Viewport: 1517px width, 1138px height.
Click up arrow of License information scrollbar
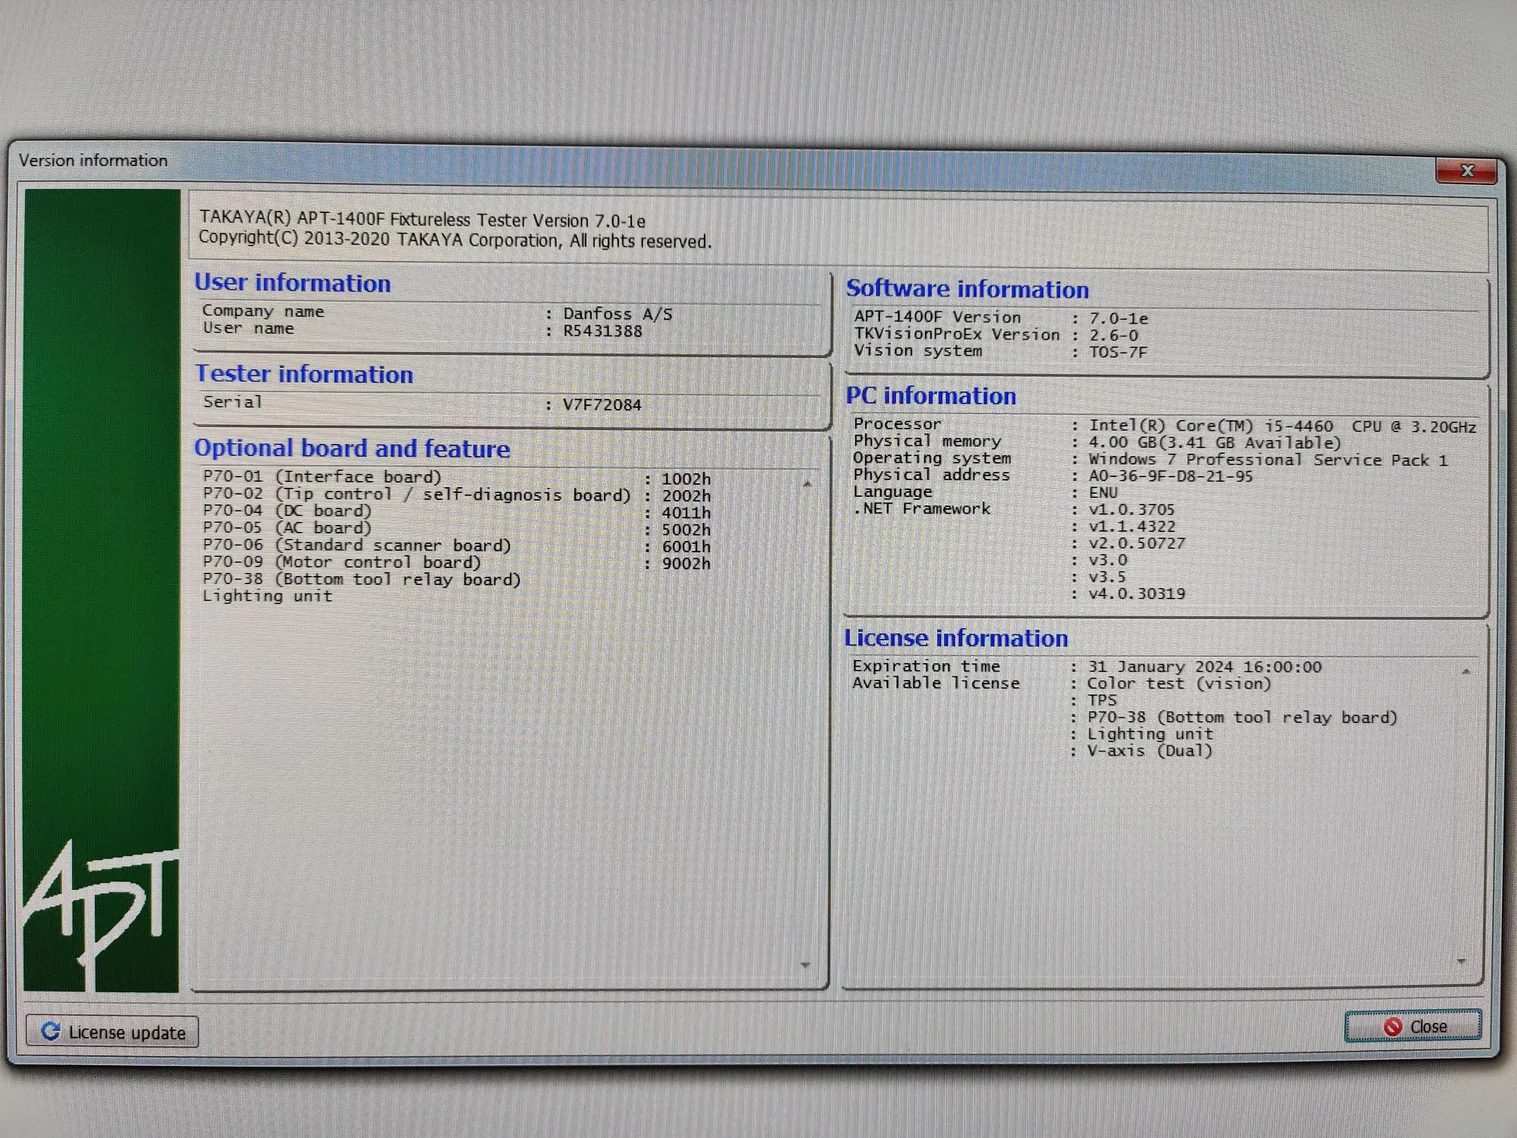[1465, 671]
